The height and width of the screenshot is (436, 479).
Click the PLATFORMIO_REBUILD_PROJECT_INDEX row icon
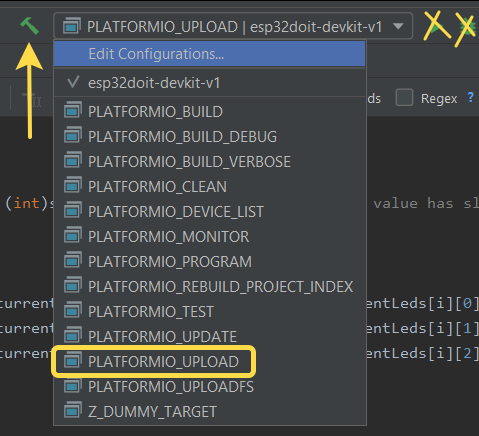point(73,285)
